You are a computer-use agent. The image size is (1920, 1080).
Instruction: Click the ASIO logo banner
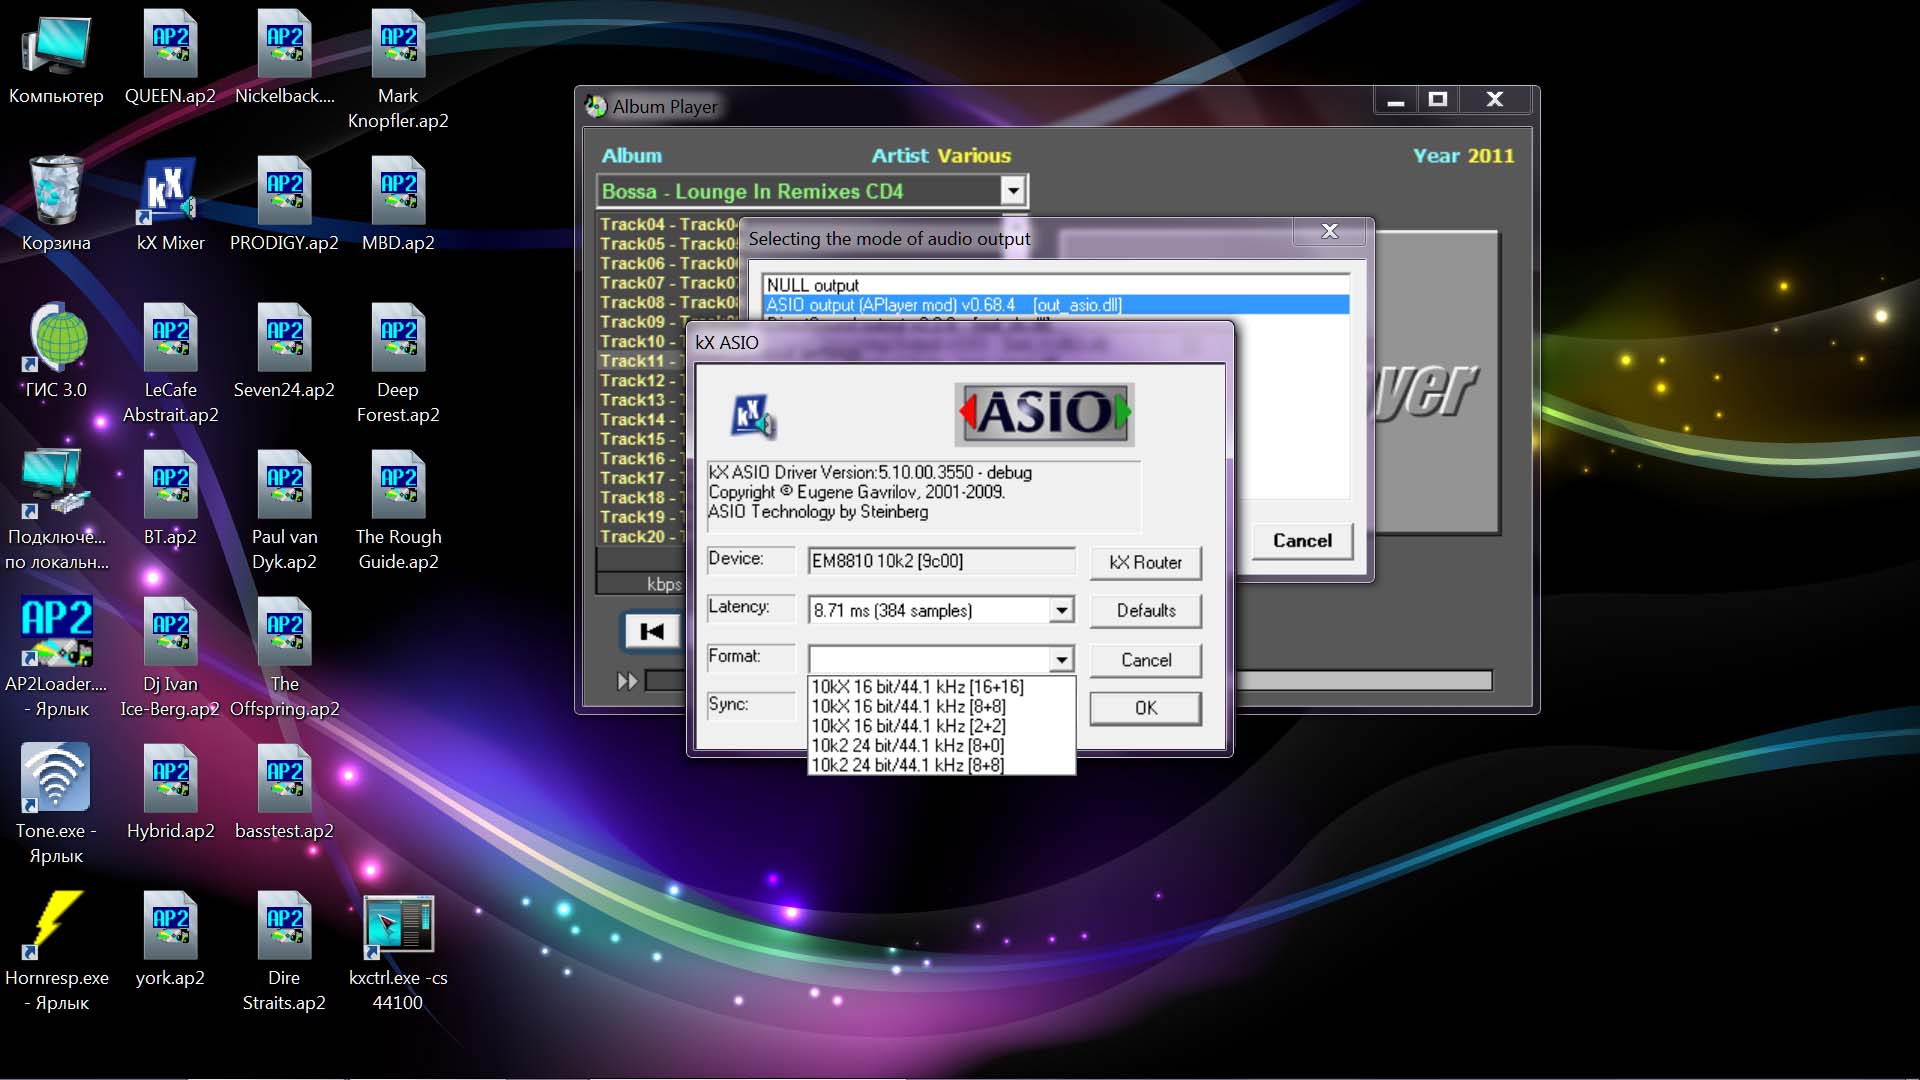[x=1044, y=413]
